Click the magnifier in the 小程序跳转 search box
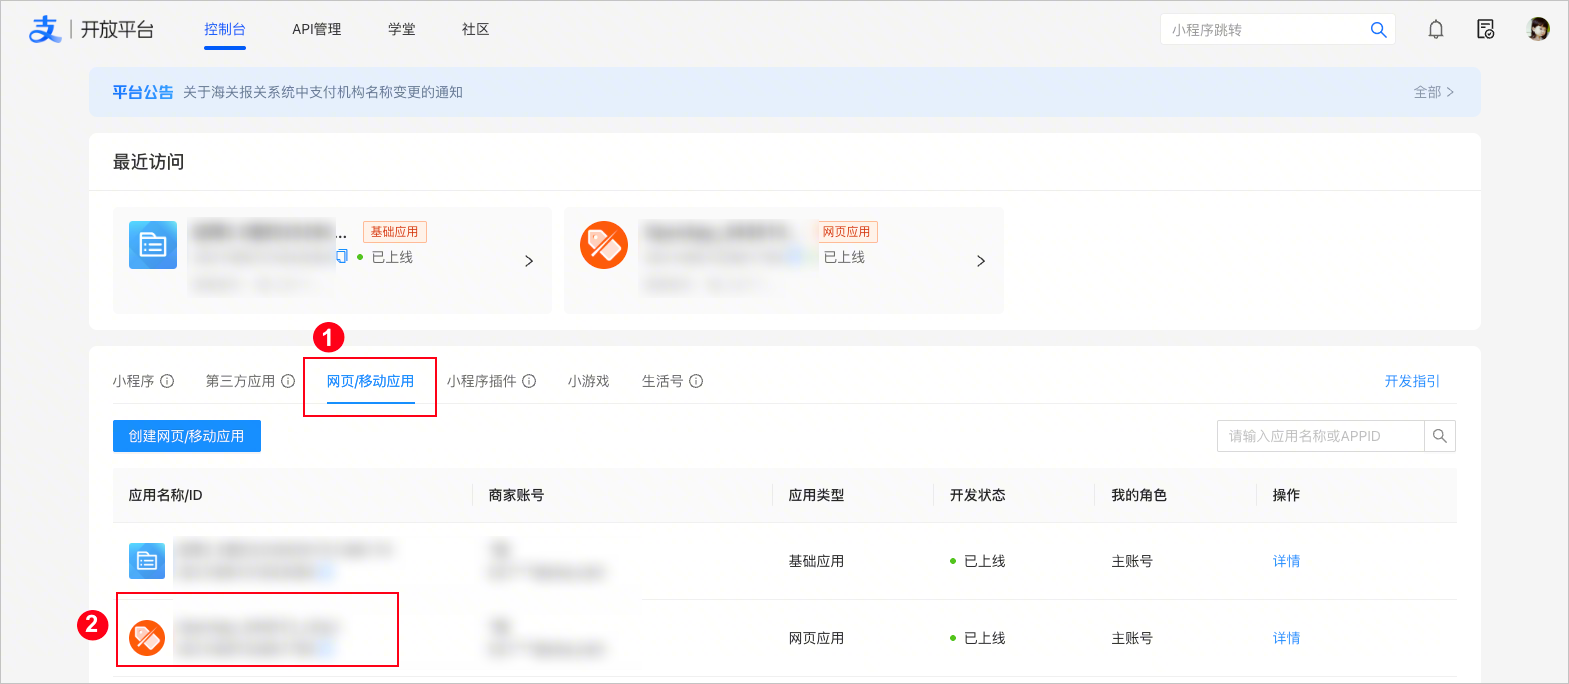Viewport: 1569px width, 684px height. pos(1378,30)
